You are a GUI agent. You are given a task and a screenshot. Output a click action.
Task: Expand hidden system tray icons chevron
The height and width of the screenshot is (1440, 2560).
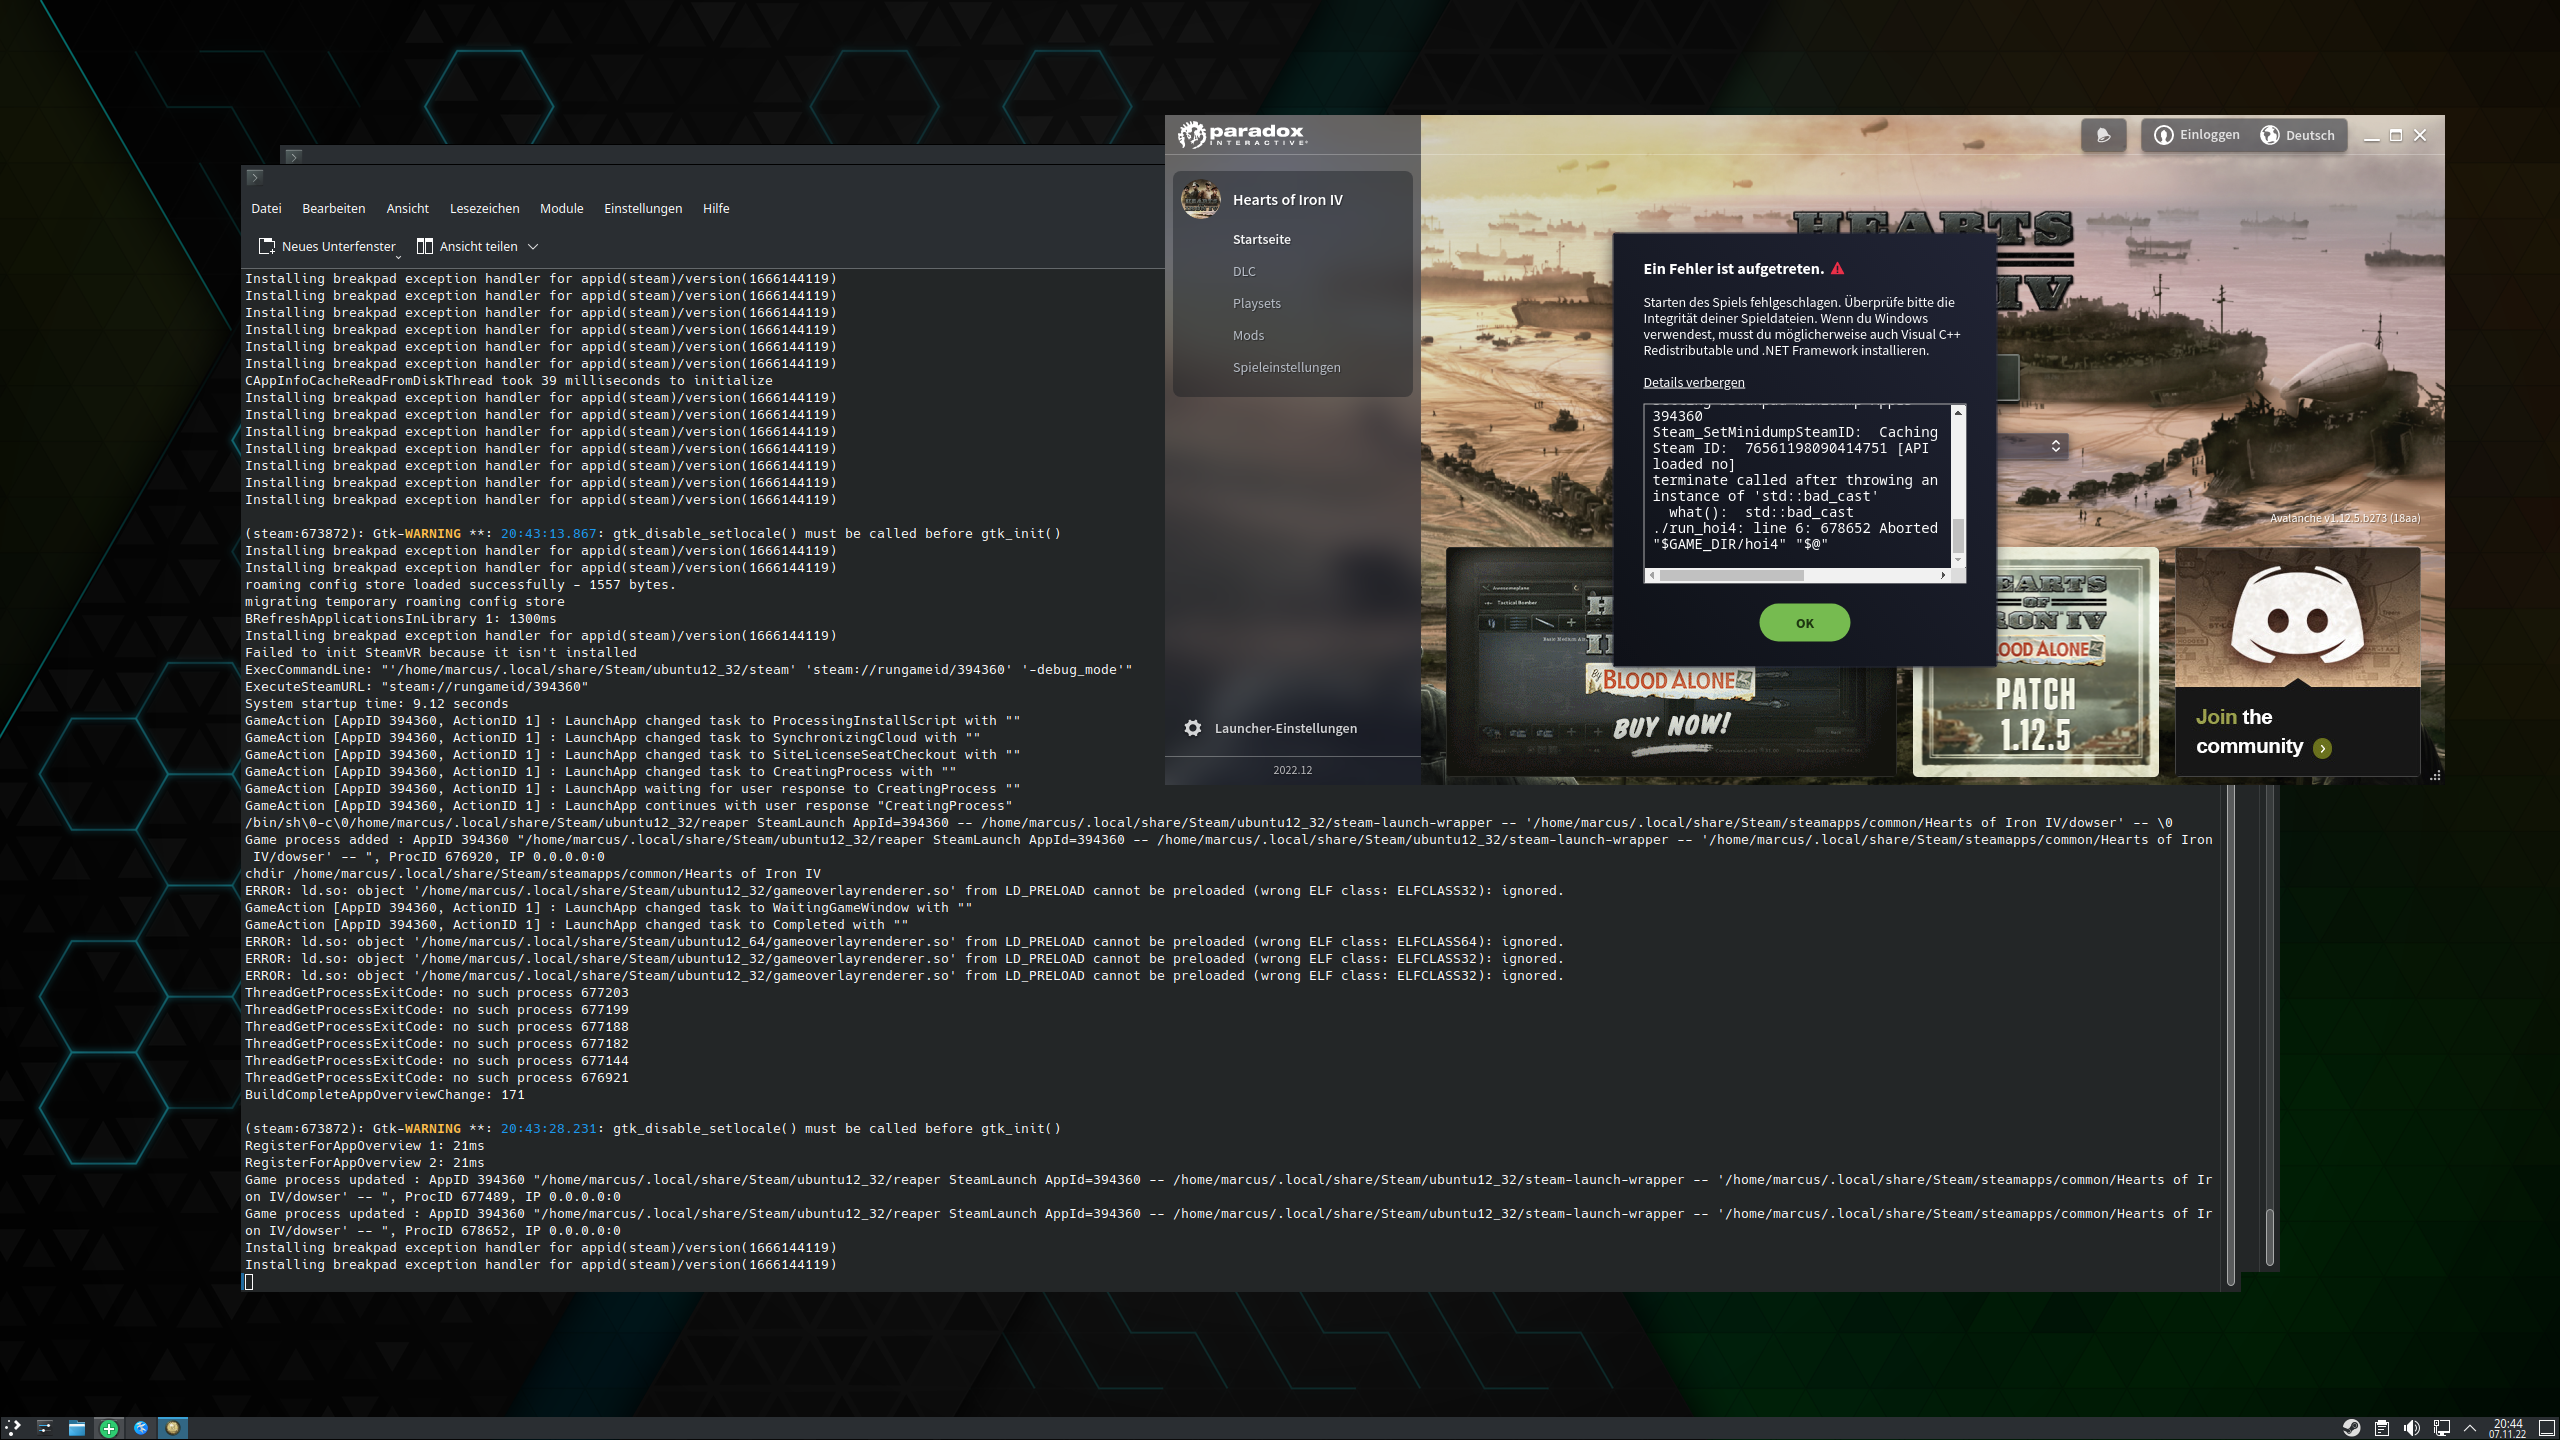click(x=2470, y=1427)
